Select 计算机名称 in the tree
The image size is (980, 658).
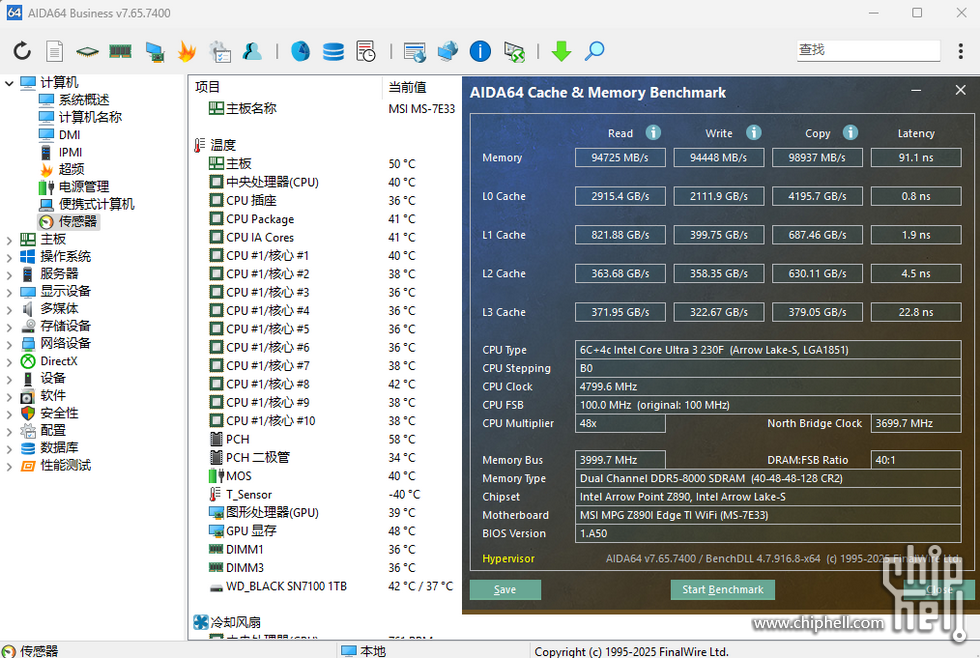point(90,117)
